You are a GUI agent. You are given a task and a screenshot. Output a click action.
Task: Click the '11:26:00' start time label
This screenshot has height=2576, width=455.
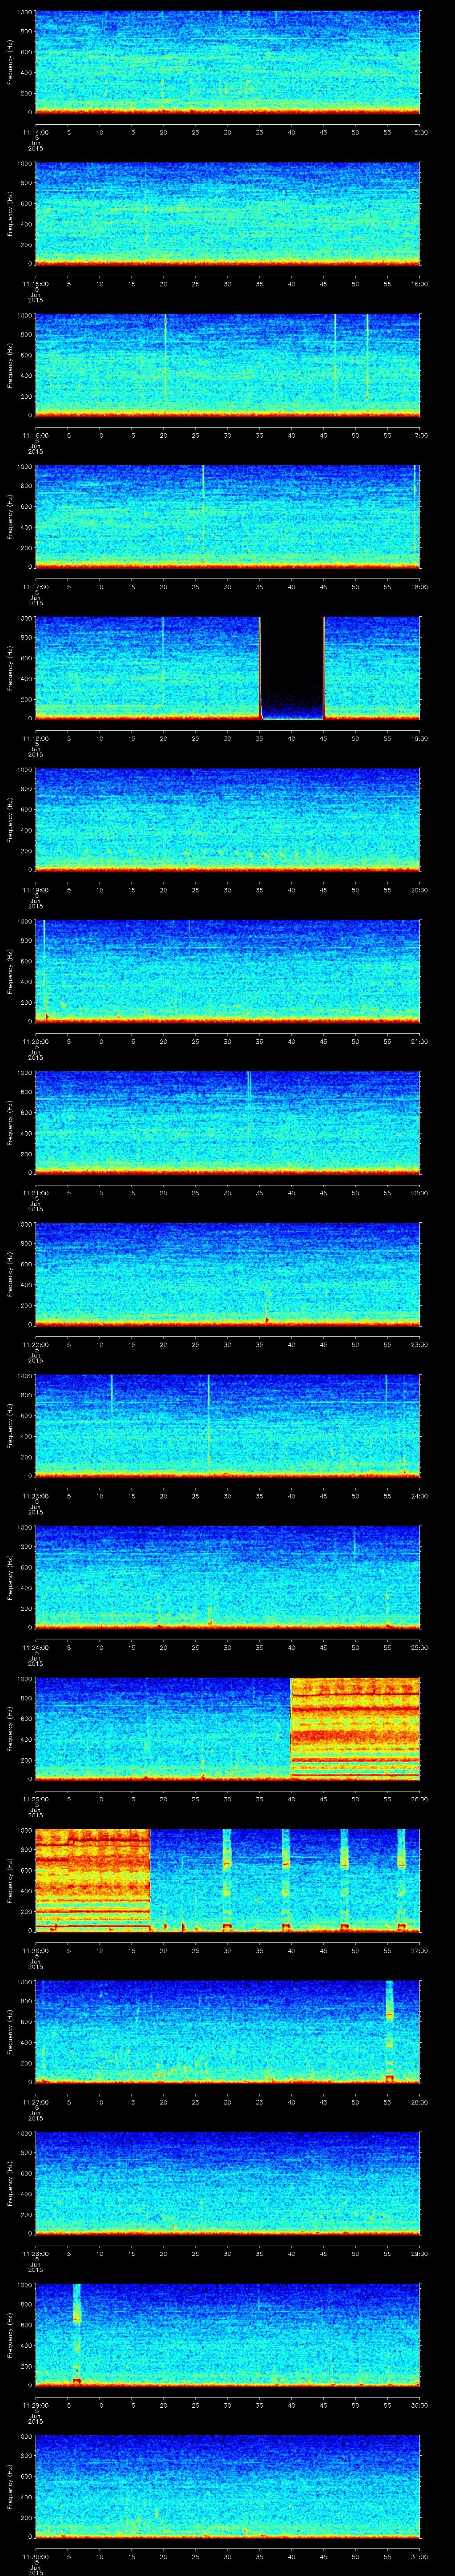(35, 1950)
